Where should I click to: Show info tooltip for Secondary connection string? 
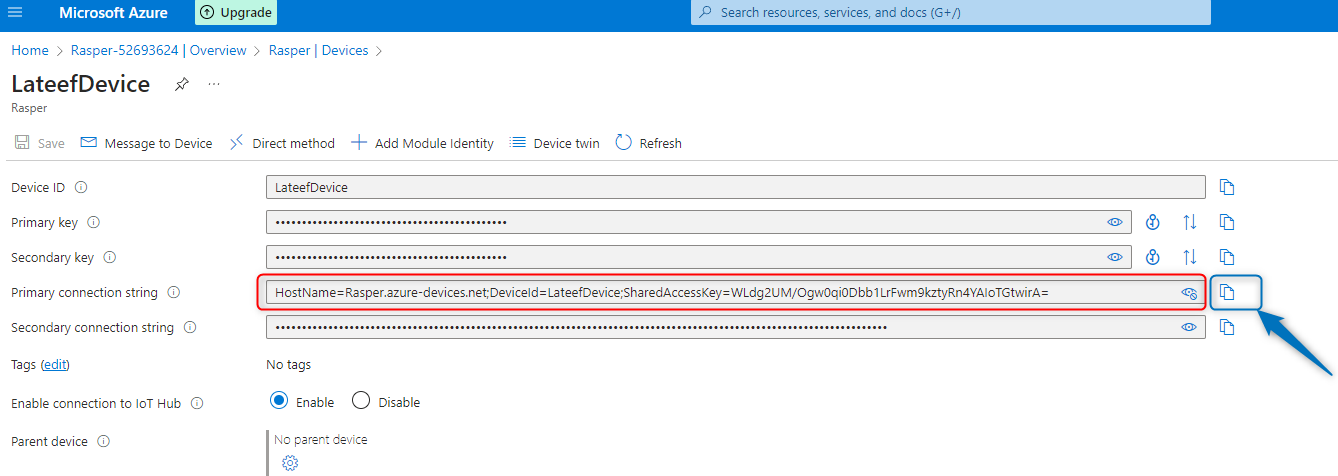[190, 327]
